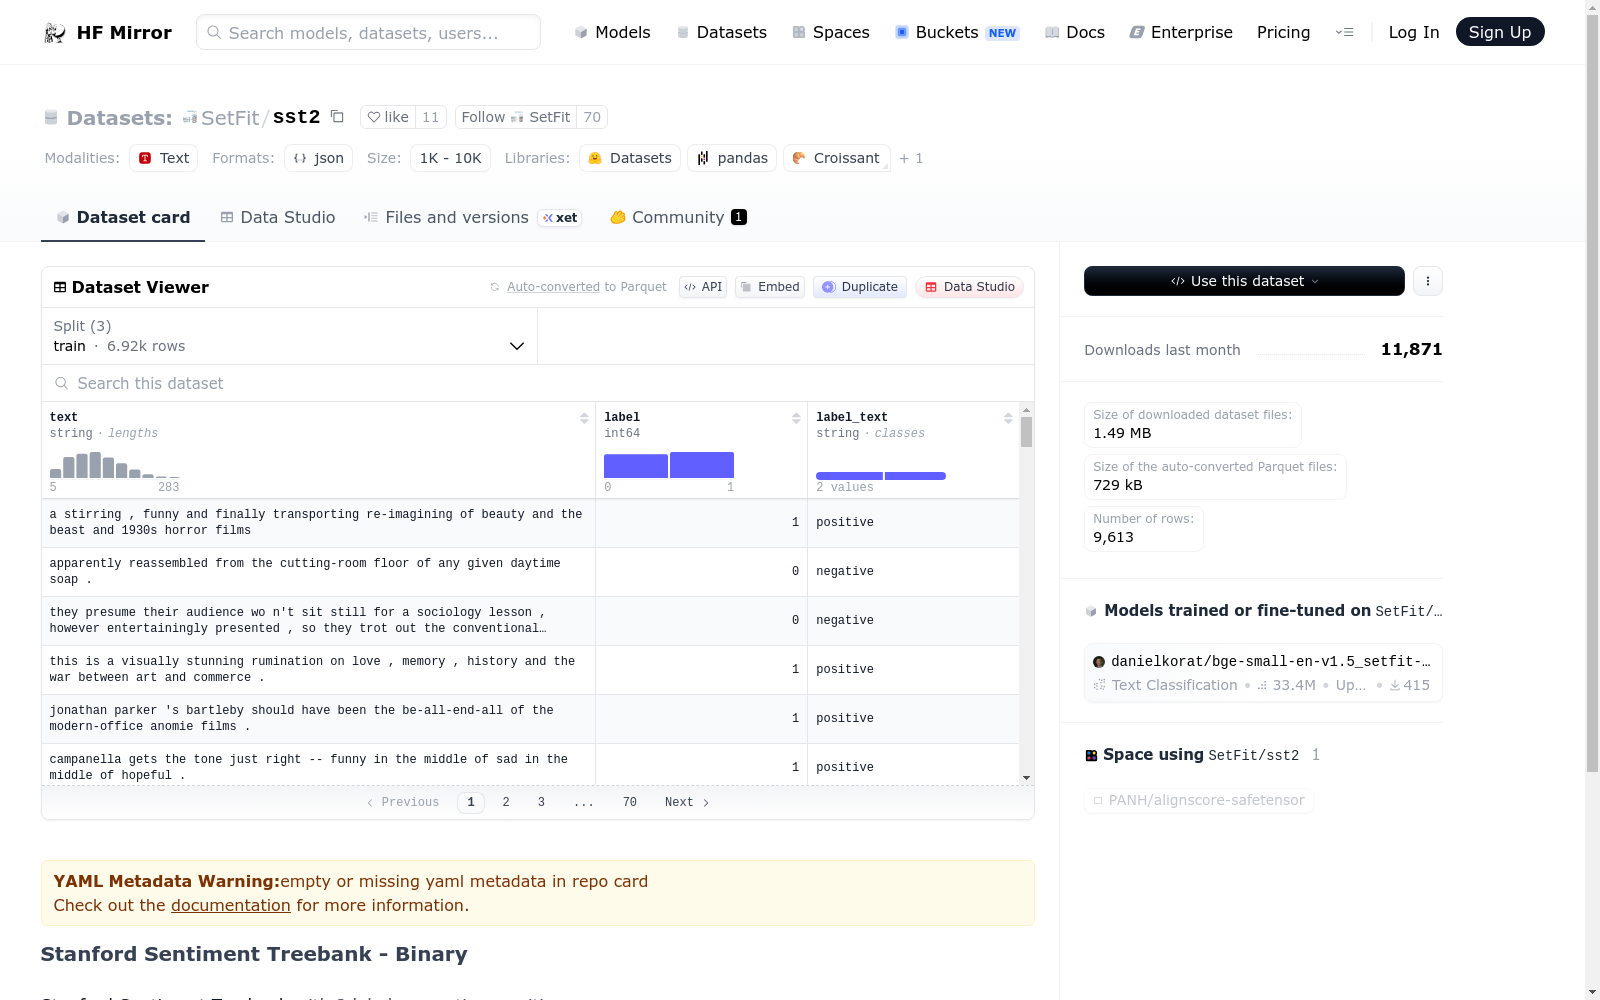The height and width of the screenshot is (1000, 1600).
Task: Click the Search this dataset field
Action: [x=538, y=383]
